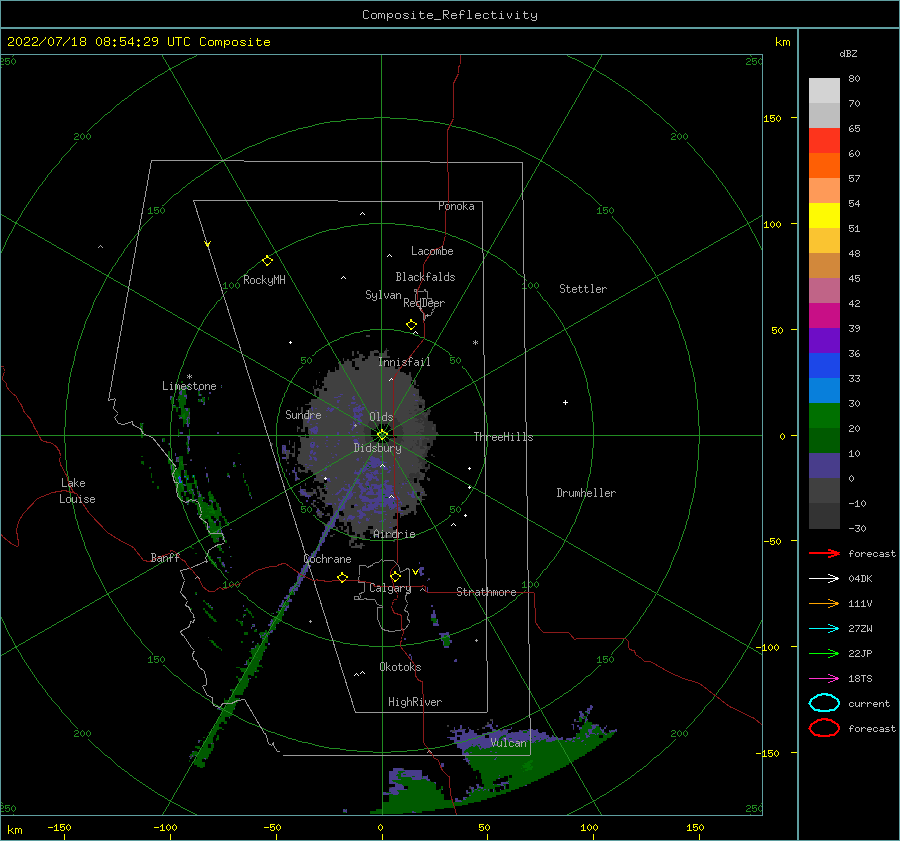Viewport: 900px width, 841px height.
Task: Click the red forecast ellipse legend icon
Action: coord(824,728)
